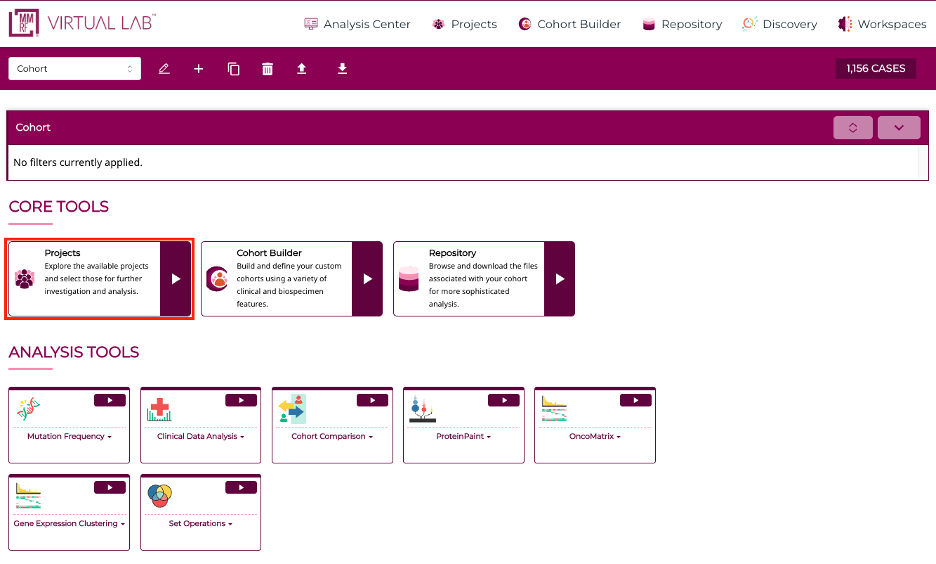Launch Repository with its play button
This screenshot has height=564, width=936.
560,279
